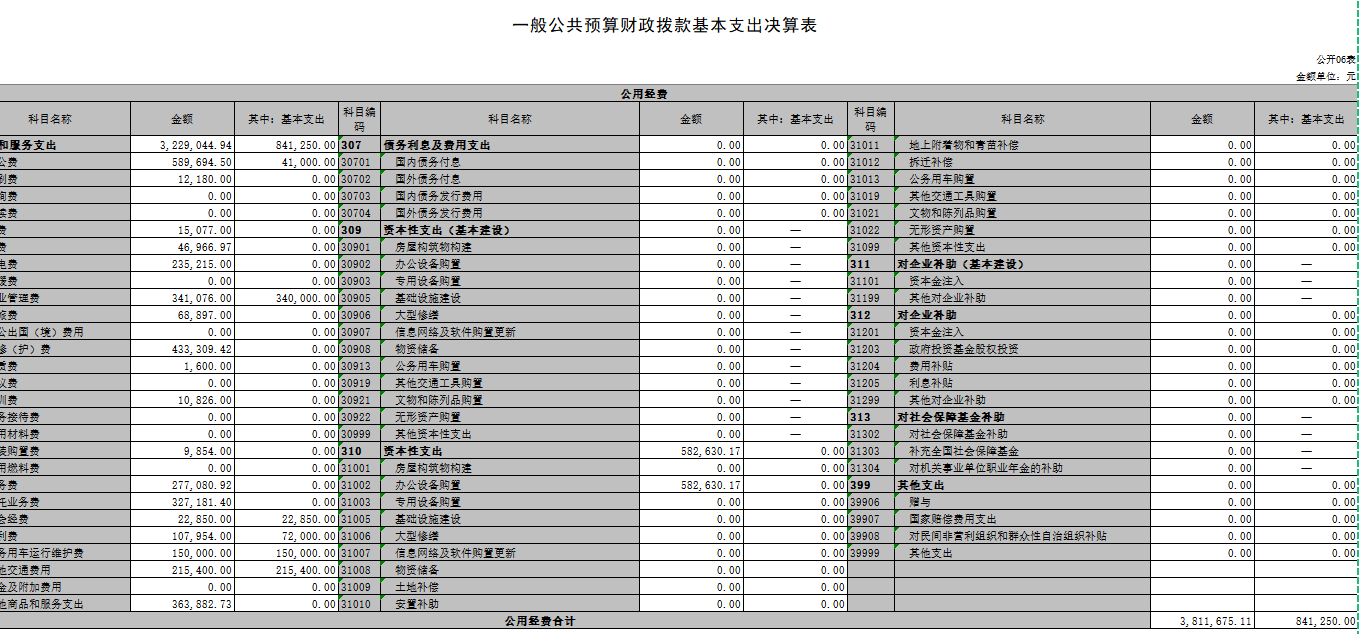Select code cell 31099
Screen dimensions: 1359x634
870,247
